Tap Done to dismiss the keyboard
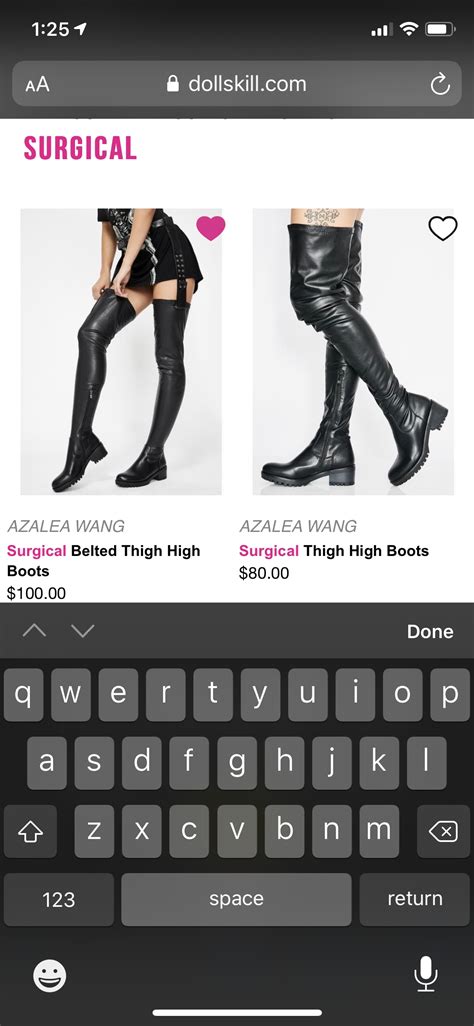474x1026 pixels. [x=430, y=631]
